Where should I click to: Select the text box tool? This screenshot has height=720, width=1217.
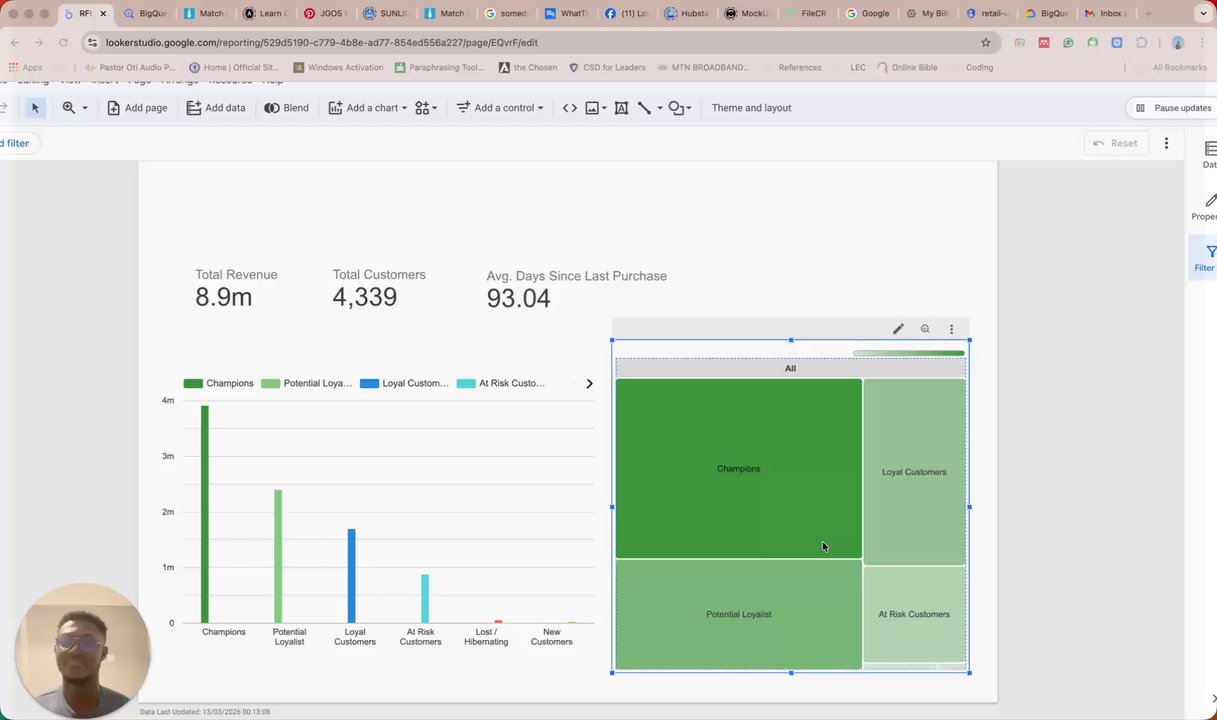pos(621,108)
